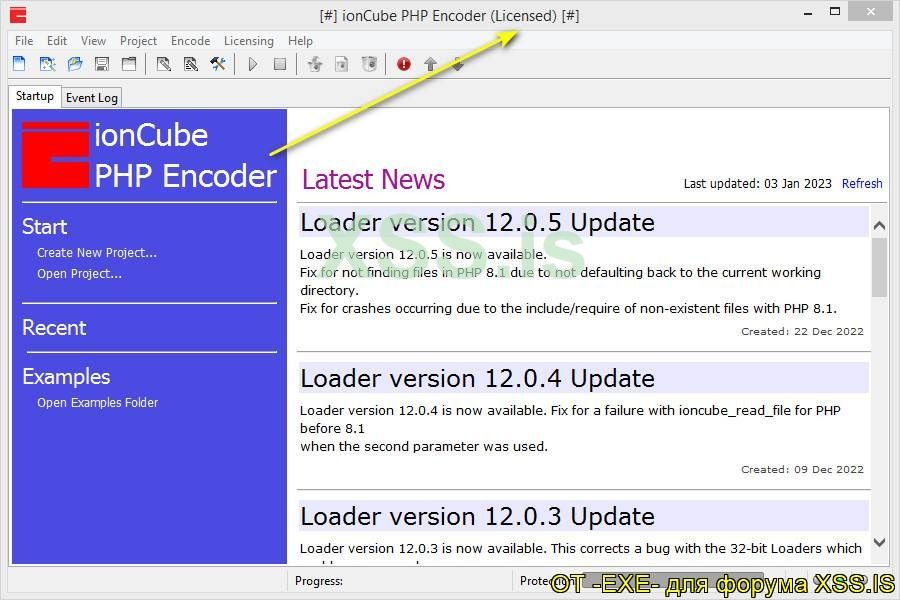Open the hammer and wrench tools icon
900x600 pixels.
[218, 64]
